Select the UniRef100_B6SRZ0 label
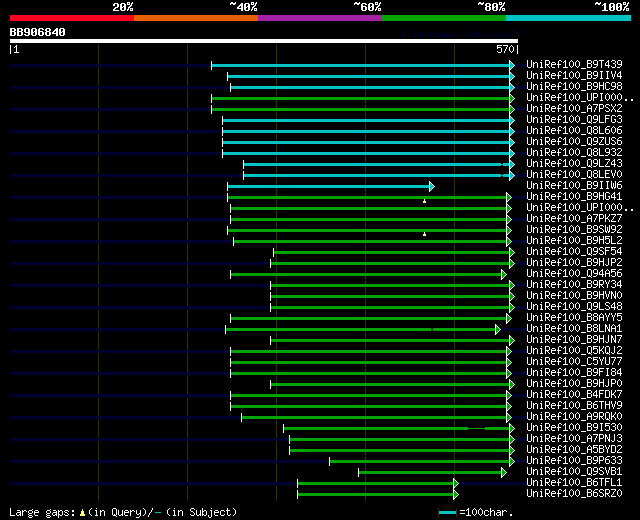The height and width of the screenshot is (520, 640). pyautogui.click(x=574, y=494)
